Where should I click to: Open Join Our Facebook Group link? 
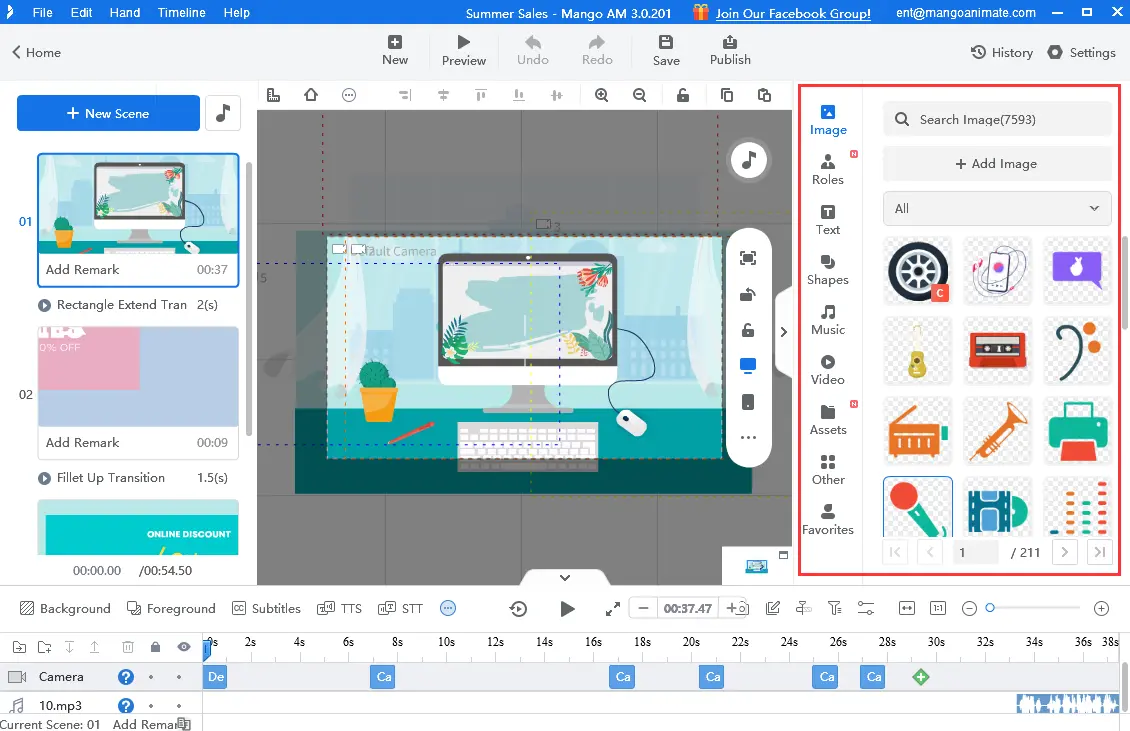[793, 13]
